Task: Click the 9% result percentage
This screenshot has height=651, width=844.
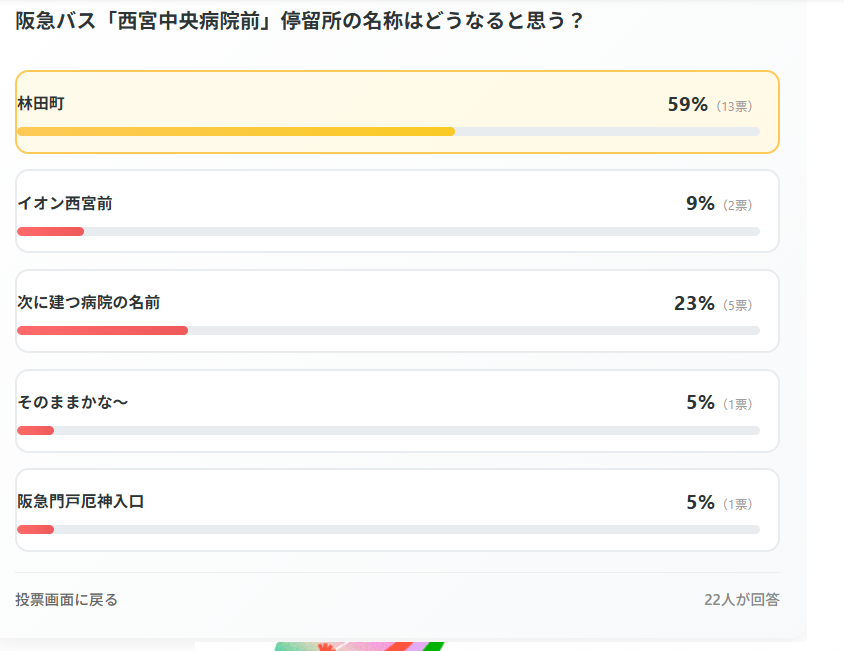Action: (x=700, y=203)
